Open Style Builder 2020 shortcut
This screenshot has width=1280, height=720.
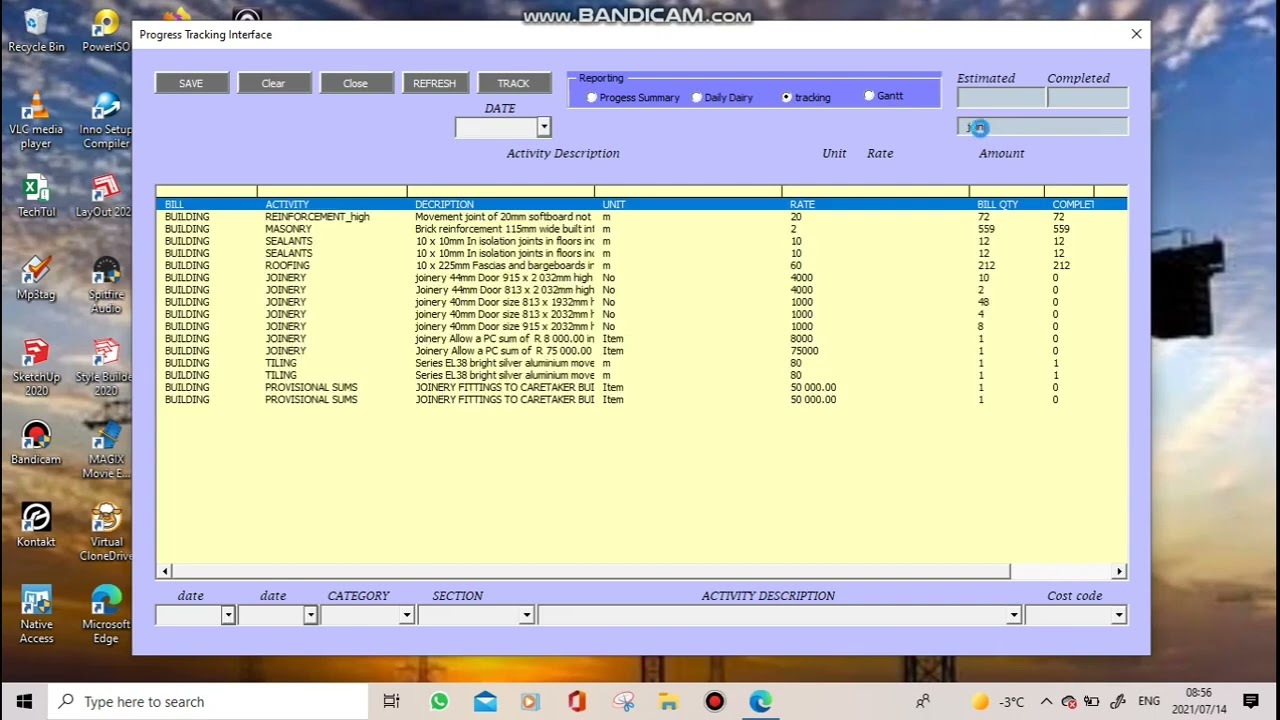[104, 367]
